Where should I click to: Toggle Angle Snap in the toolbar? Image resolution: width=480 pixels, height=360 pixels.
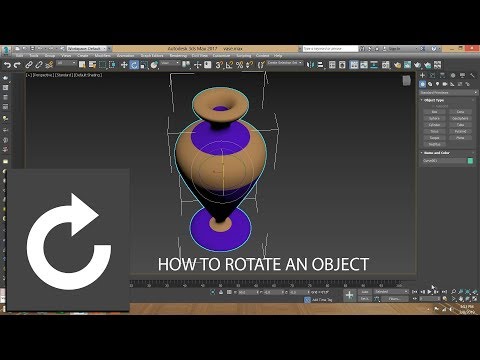tap(229, 65)
